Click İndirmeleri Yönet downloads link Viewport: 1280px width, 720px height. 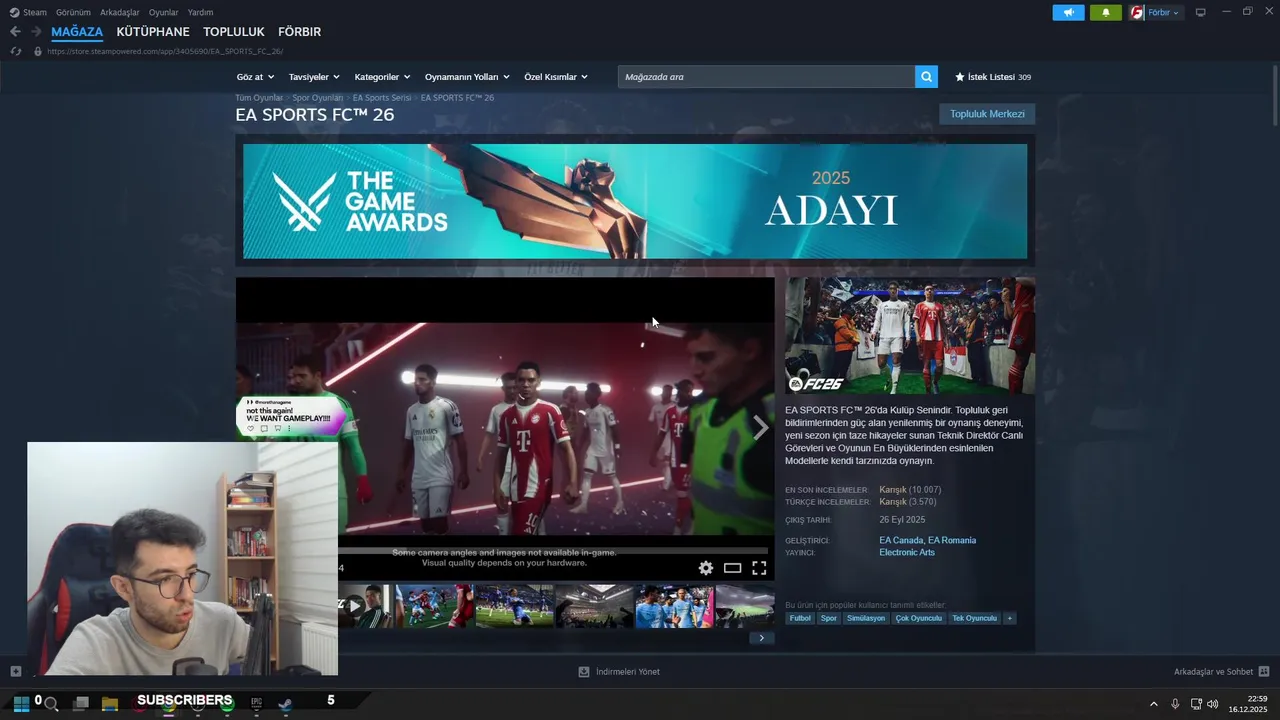click(628, 672)
